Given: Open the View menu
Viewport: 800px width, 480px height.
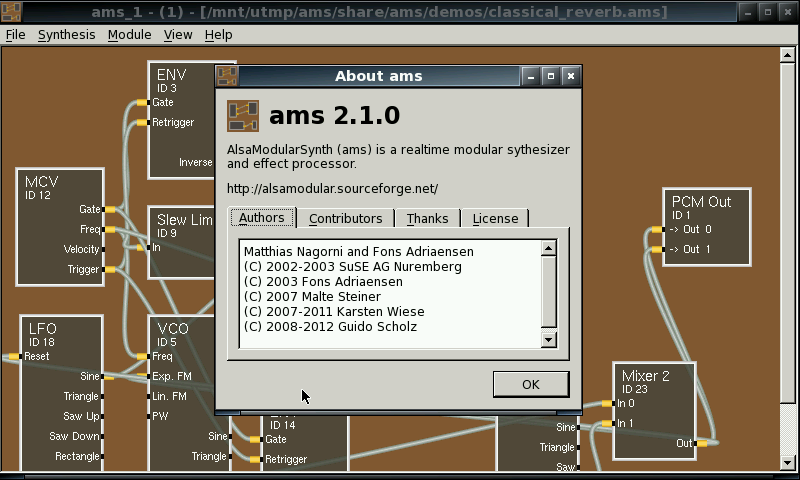Looking at the screenshot, I should point(178,35).
